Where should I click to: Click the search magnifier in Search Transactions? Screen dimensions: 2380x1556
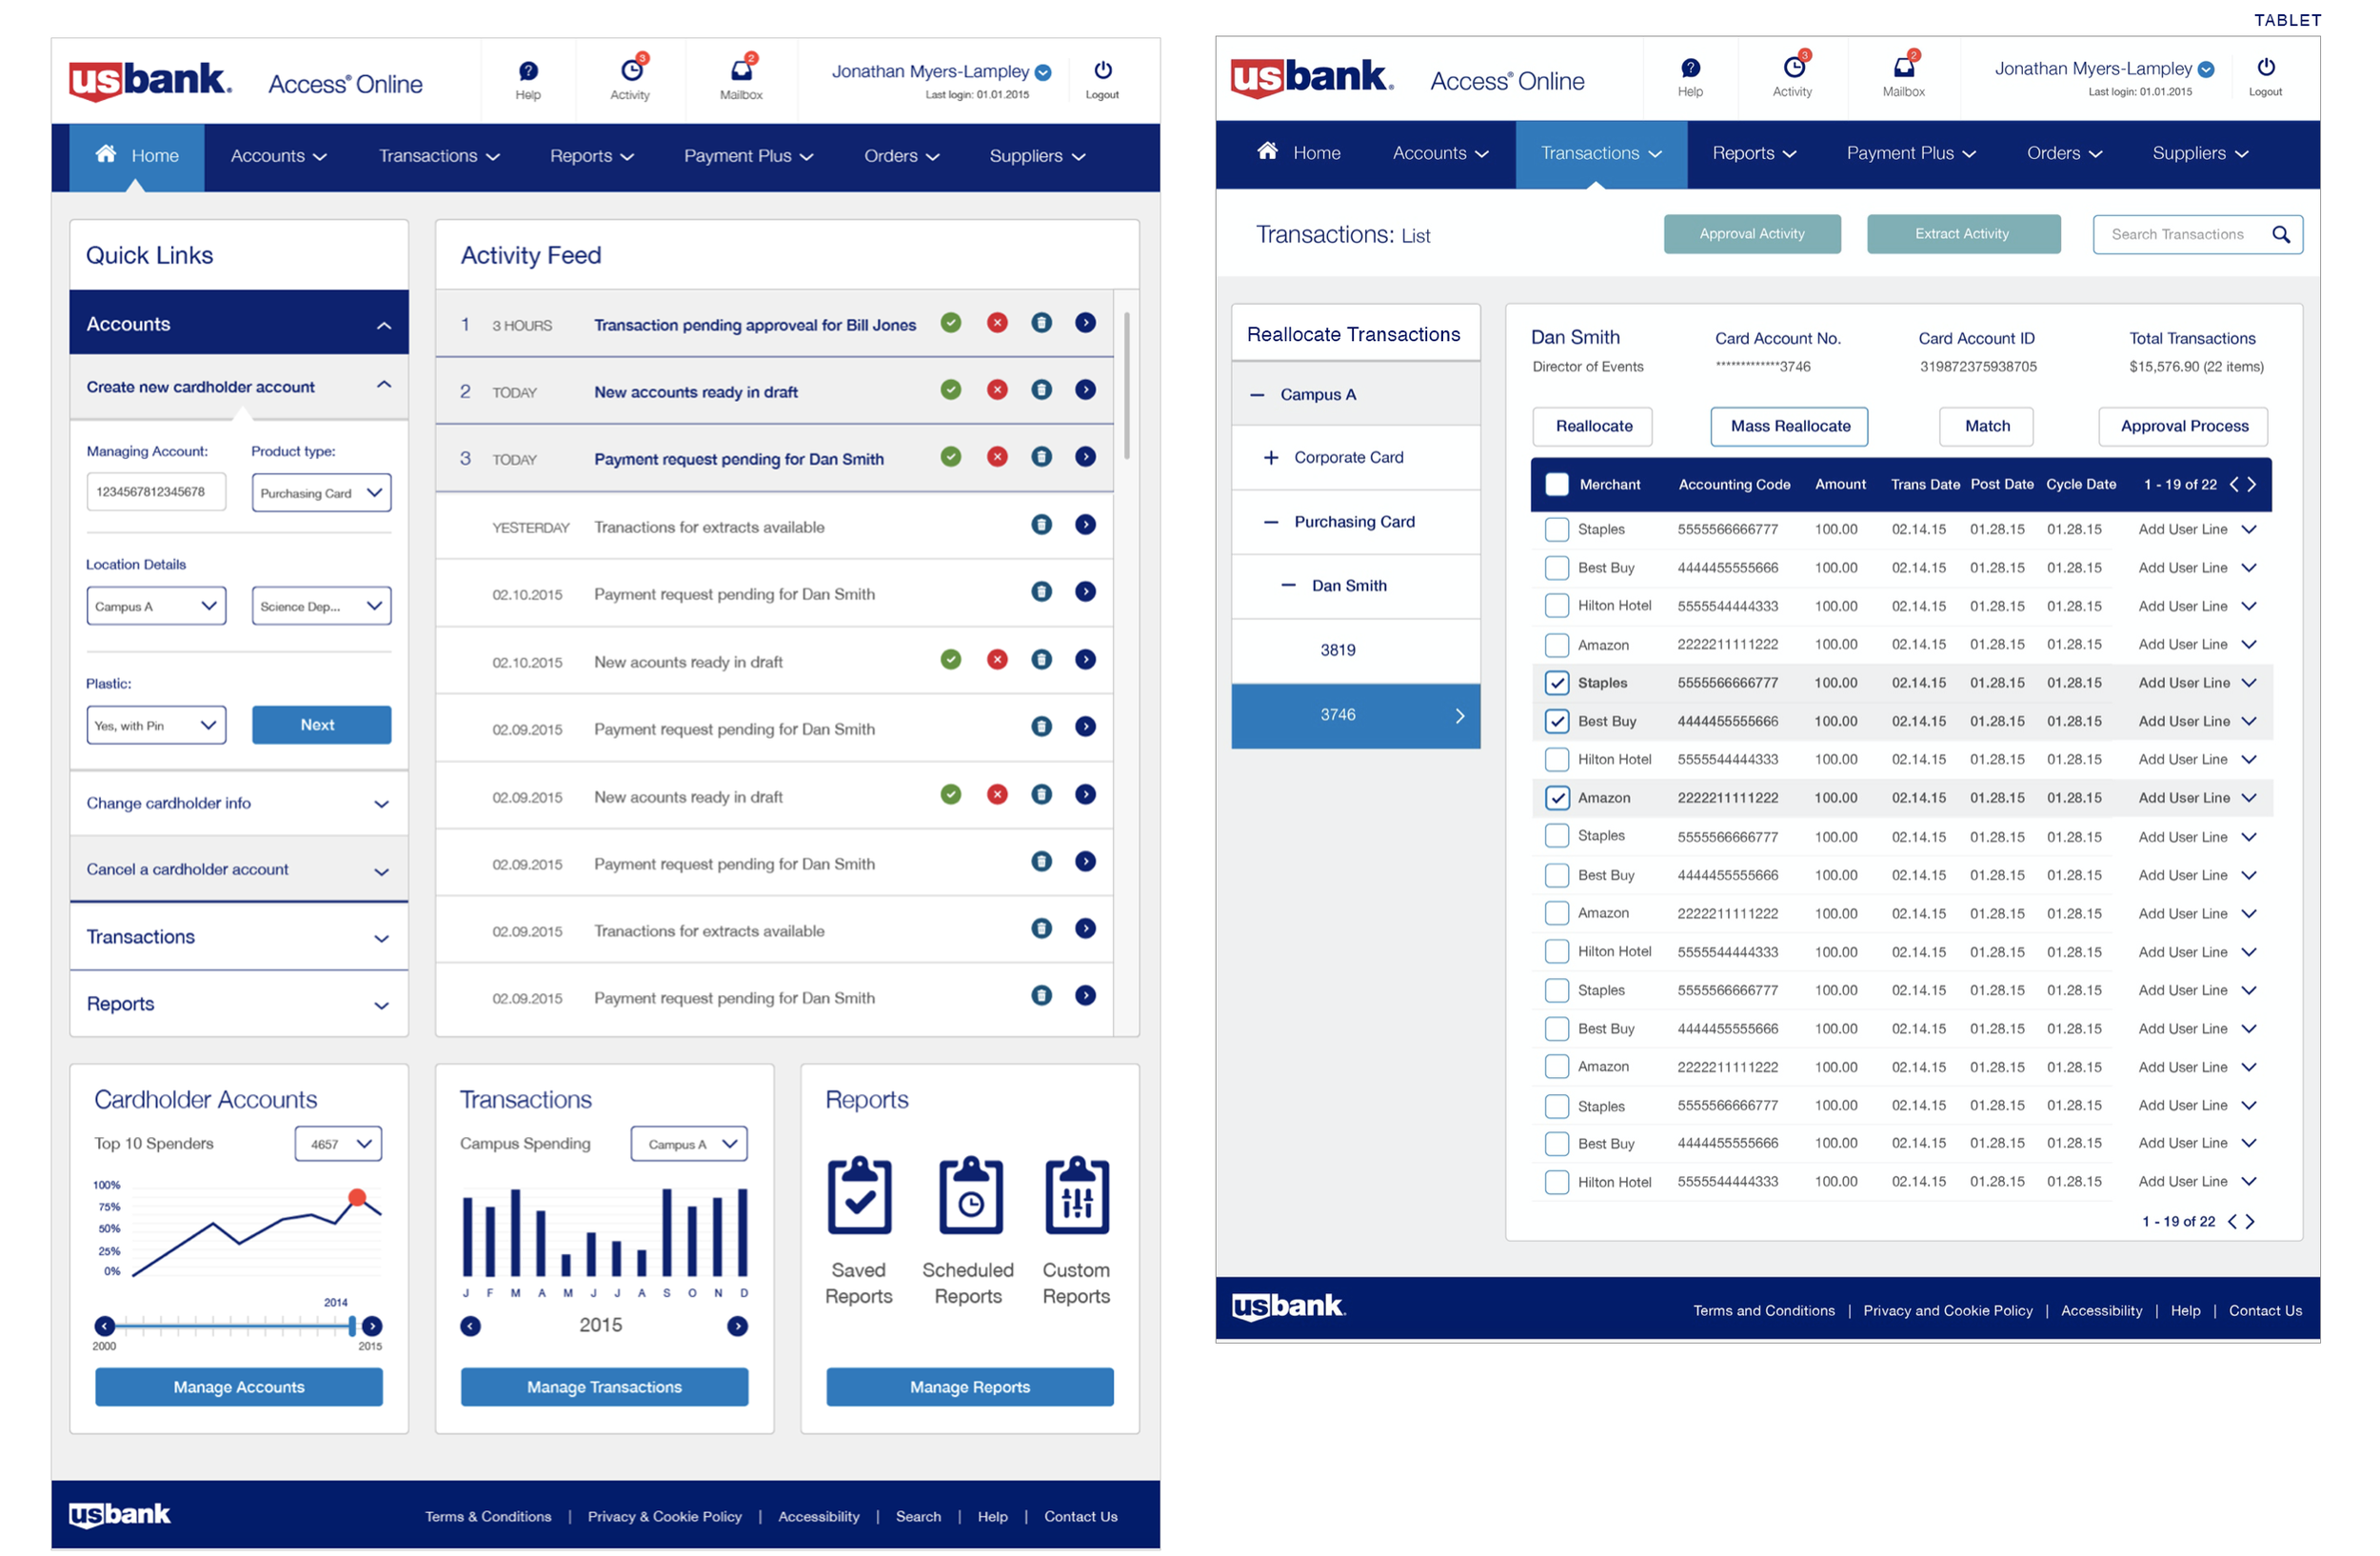2280,234
